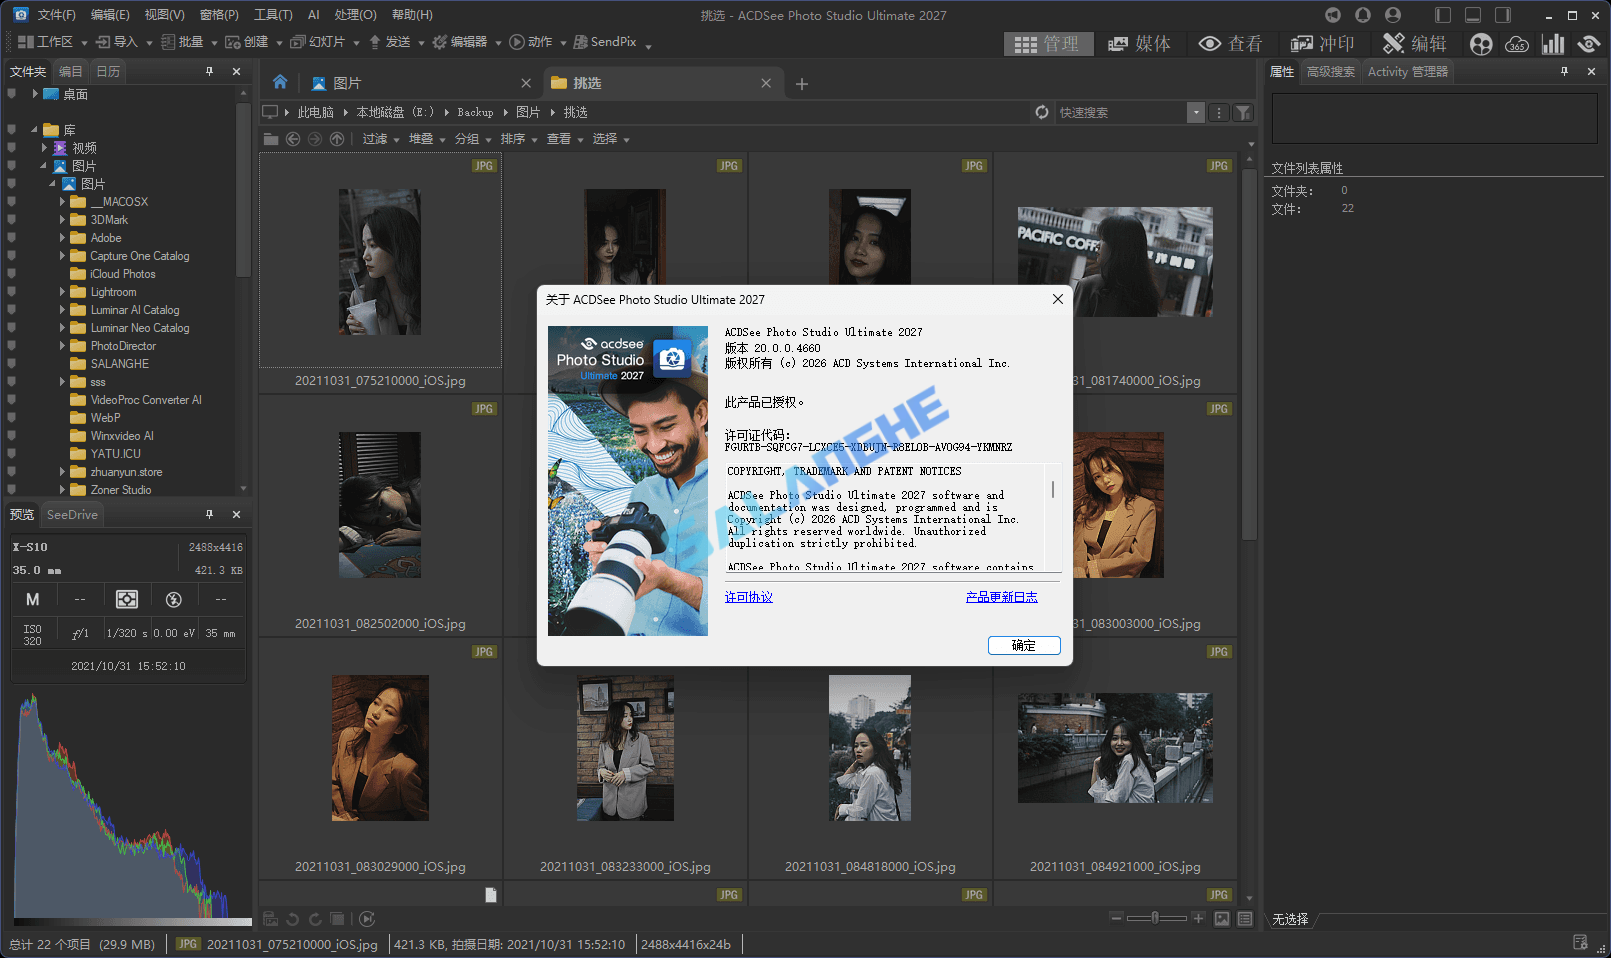The width and height of the screenshot is (1611, 958).
Task: Click the file list vertical scrollbar
Action: click(x=1249, y=355)
